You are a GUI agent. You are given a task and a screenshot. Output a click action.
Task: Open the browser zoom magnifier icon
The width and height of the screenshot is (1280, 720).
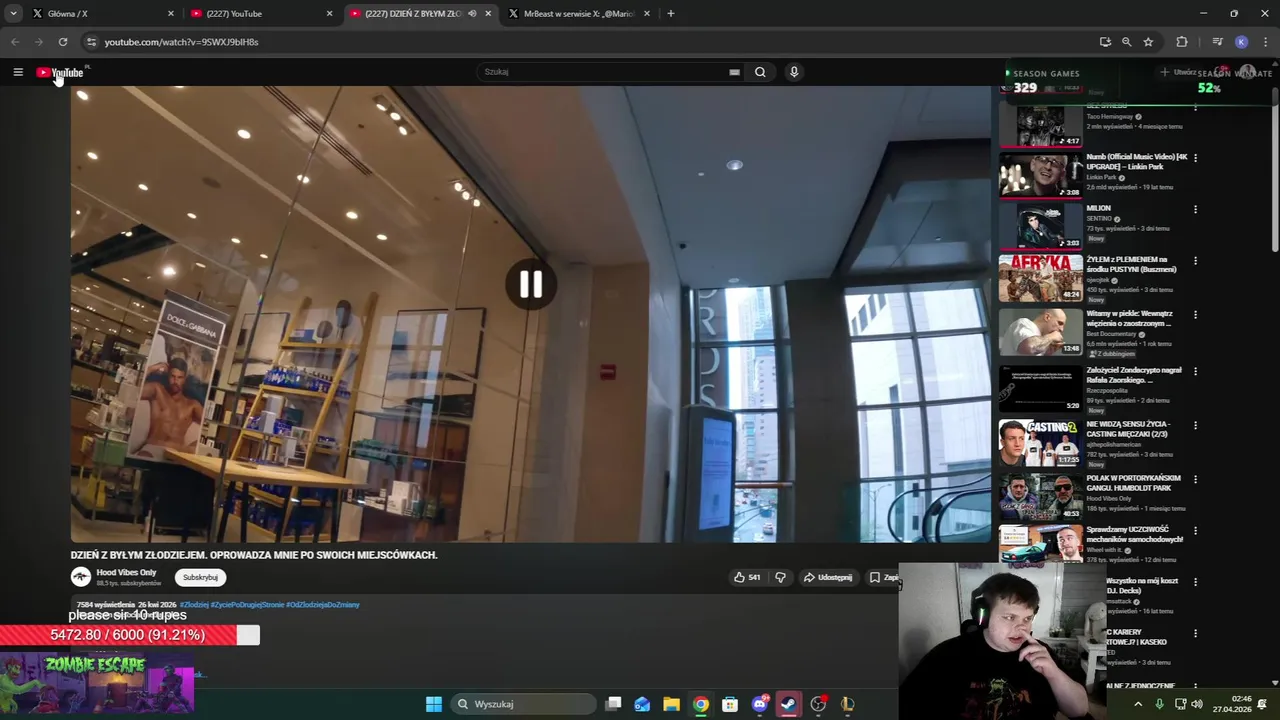tap(1126, 42)
